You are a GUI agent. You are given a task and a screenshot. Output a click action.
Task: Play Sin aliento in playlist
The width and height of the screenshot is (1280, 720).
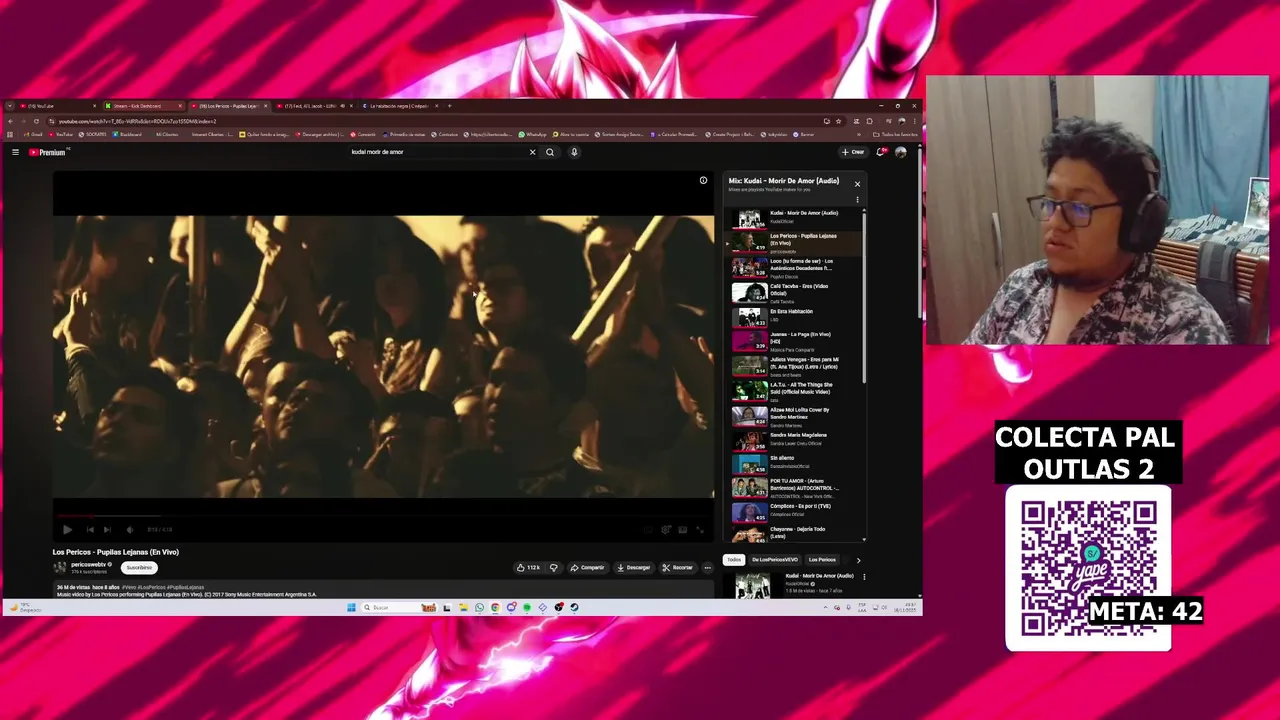pyautogui.click(x=795, y=462)
